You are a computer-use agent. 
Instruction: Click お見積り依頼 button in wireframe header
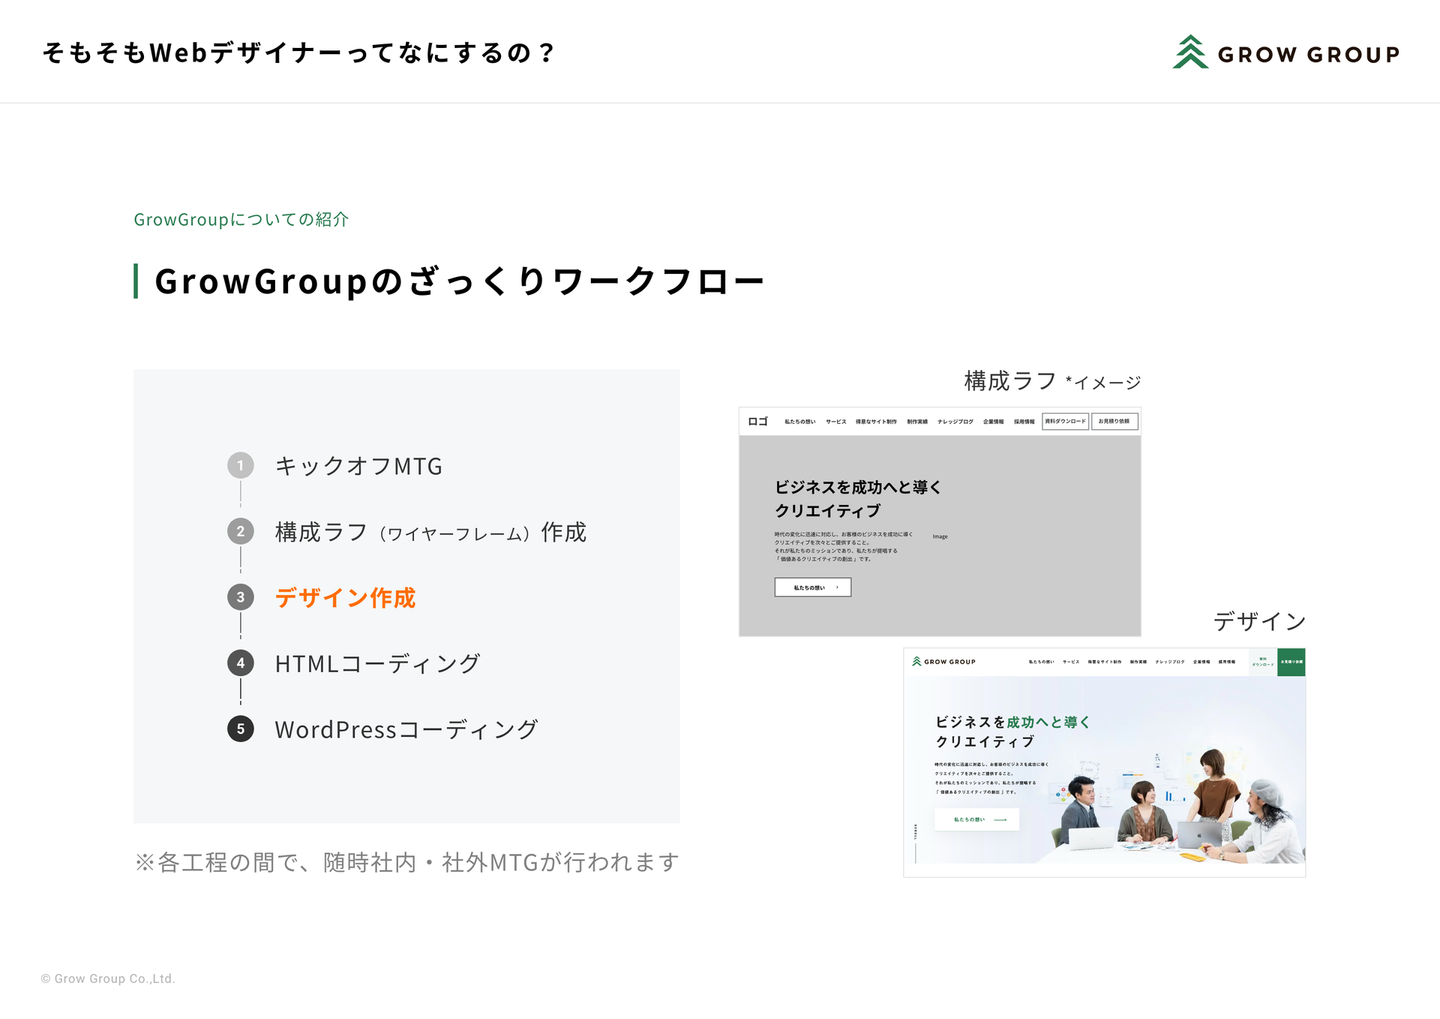(1114, 422)
